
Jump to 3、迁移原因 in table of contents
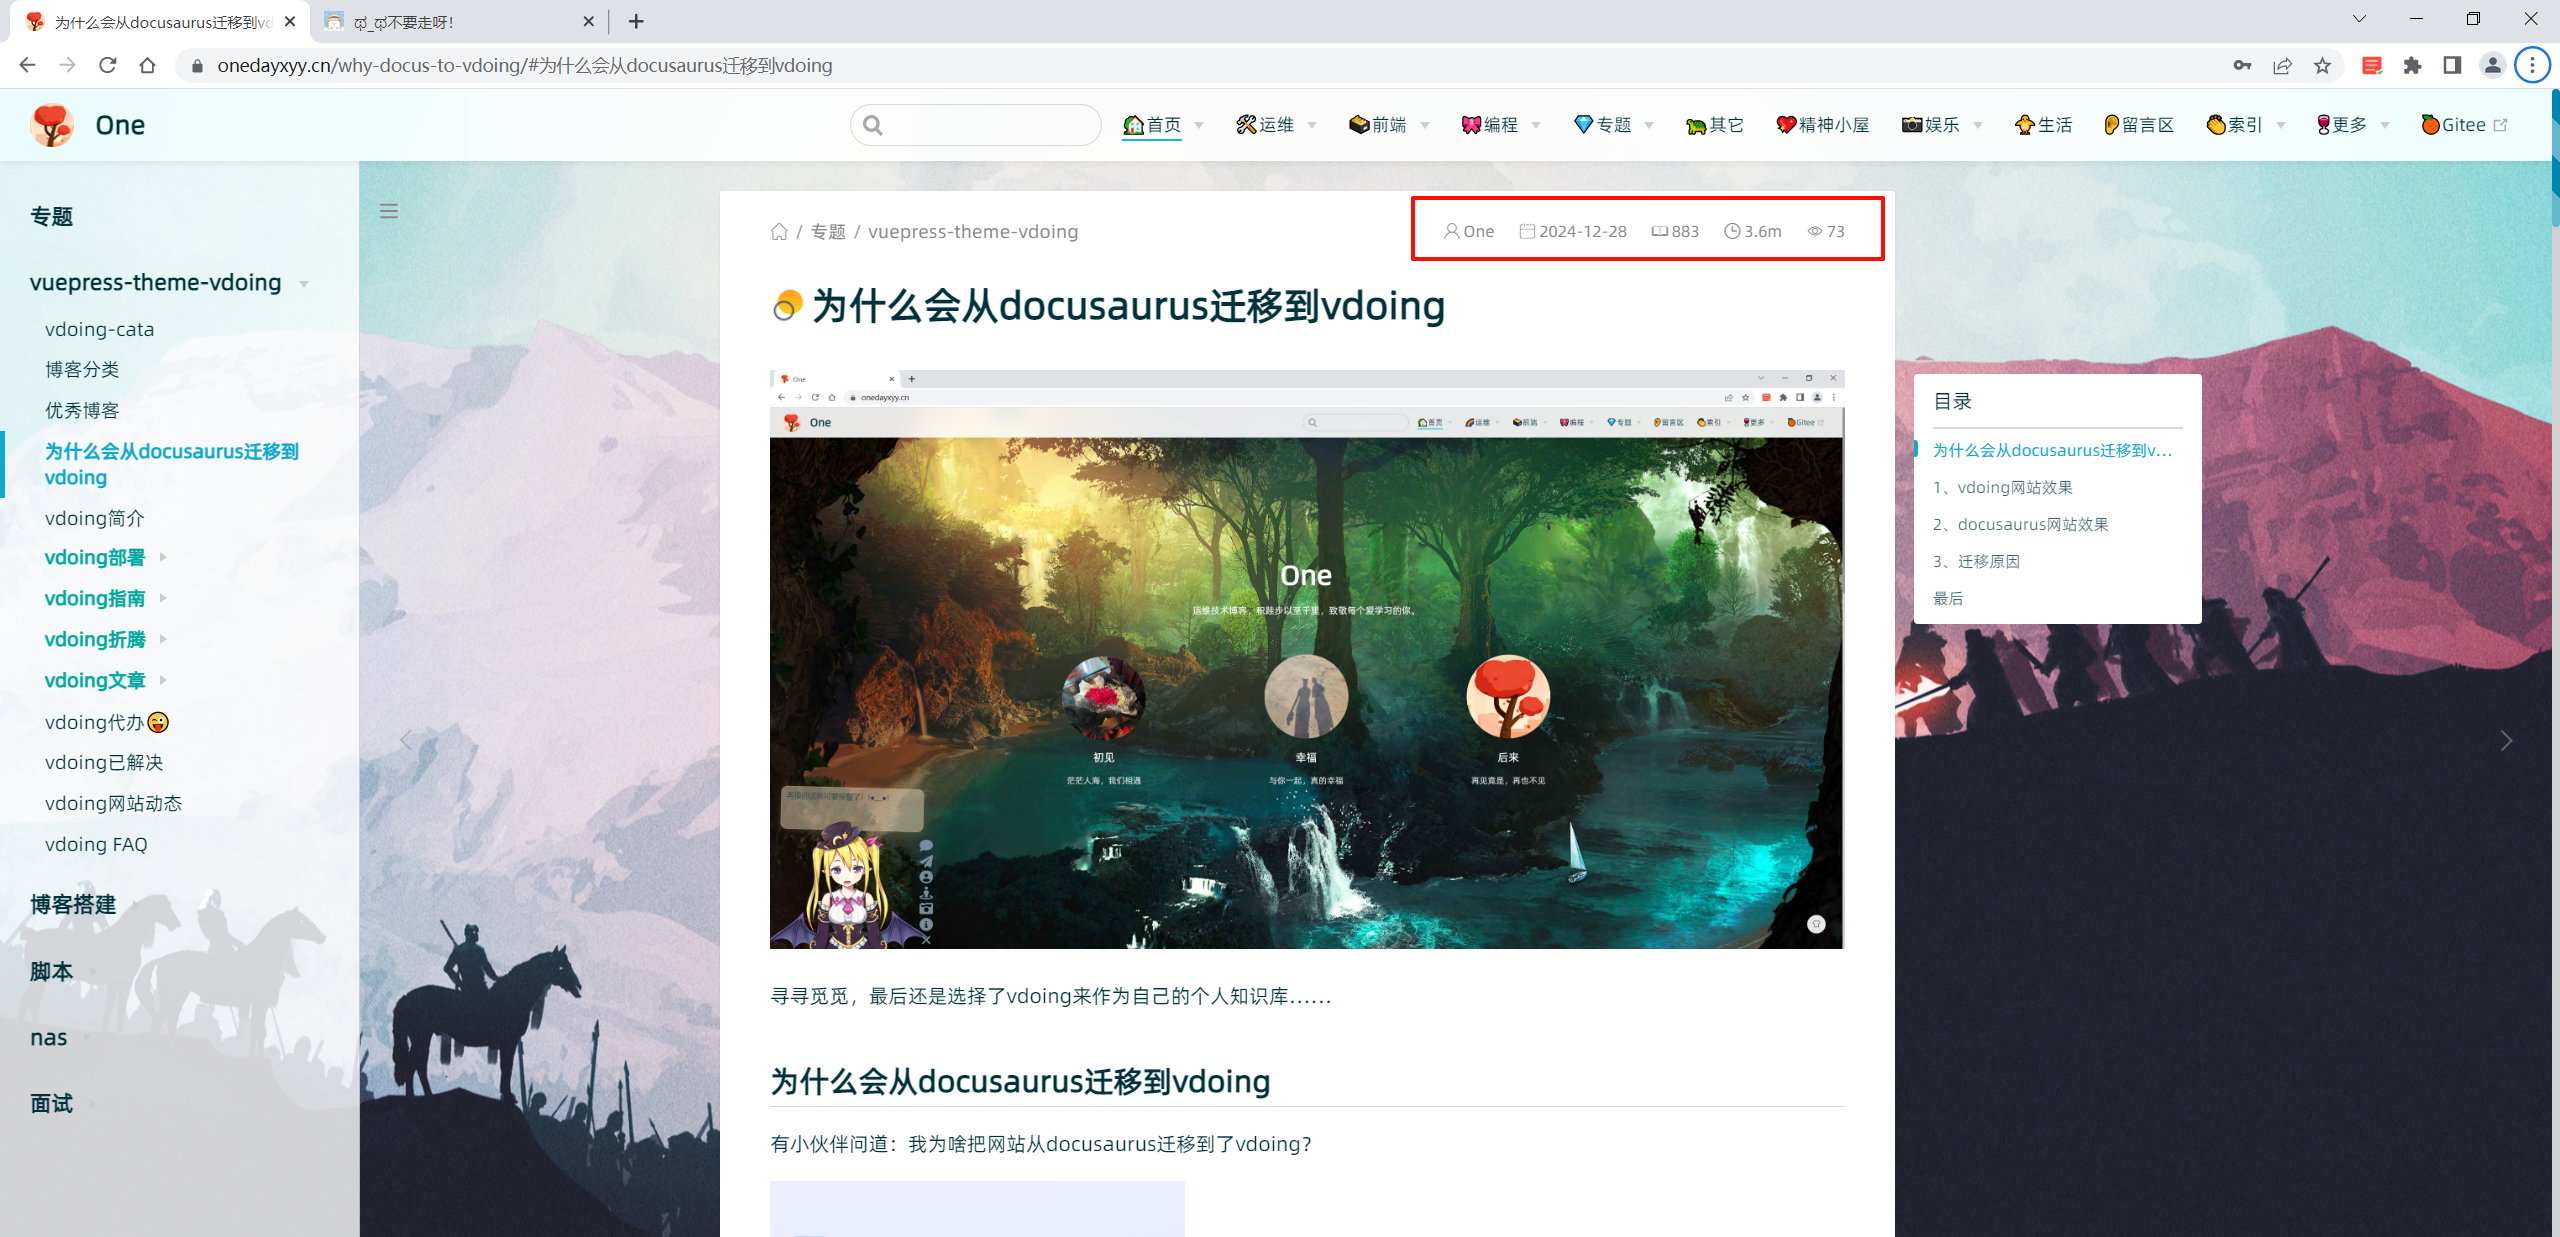pyautogui.click(x=1976, y=562)
